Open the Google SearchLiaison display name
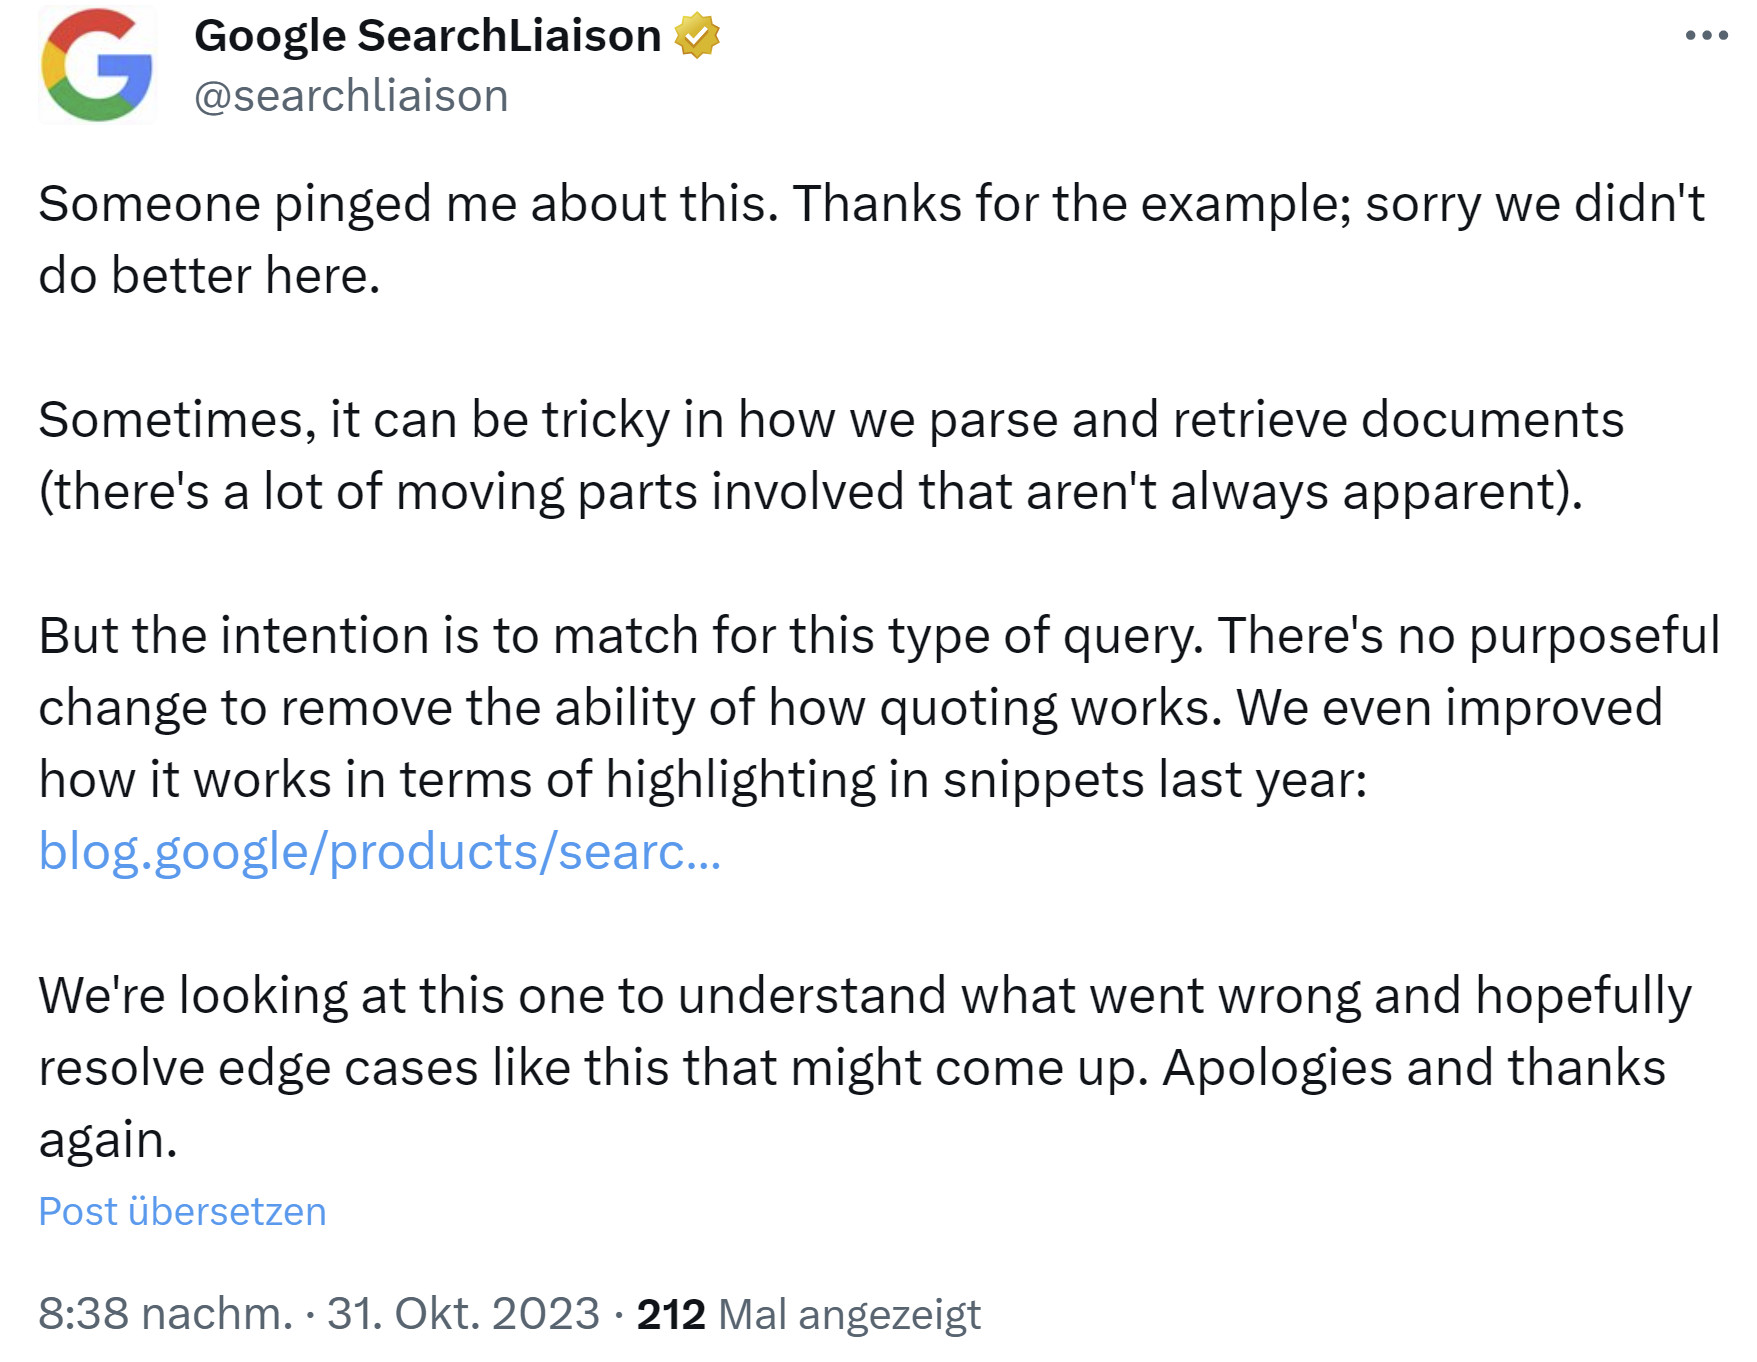This screenshot has height=1362, width=1757. tap(427, 36)
